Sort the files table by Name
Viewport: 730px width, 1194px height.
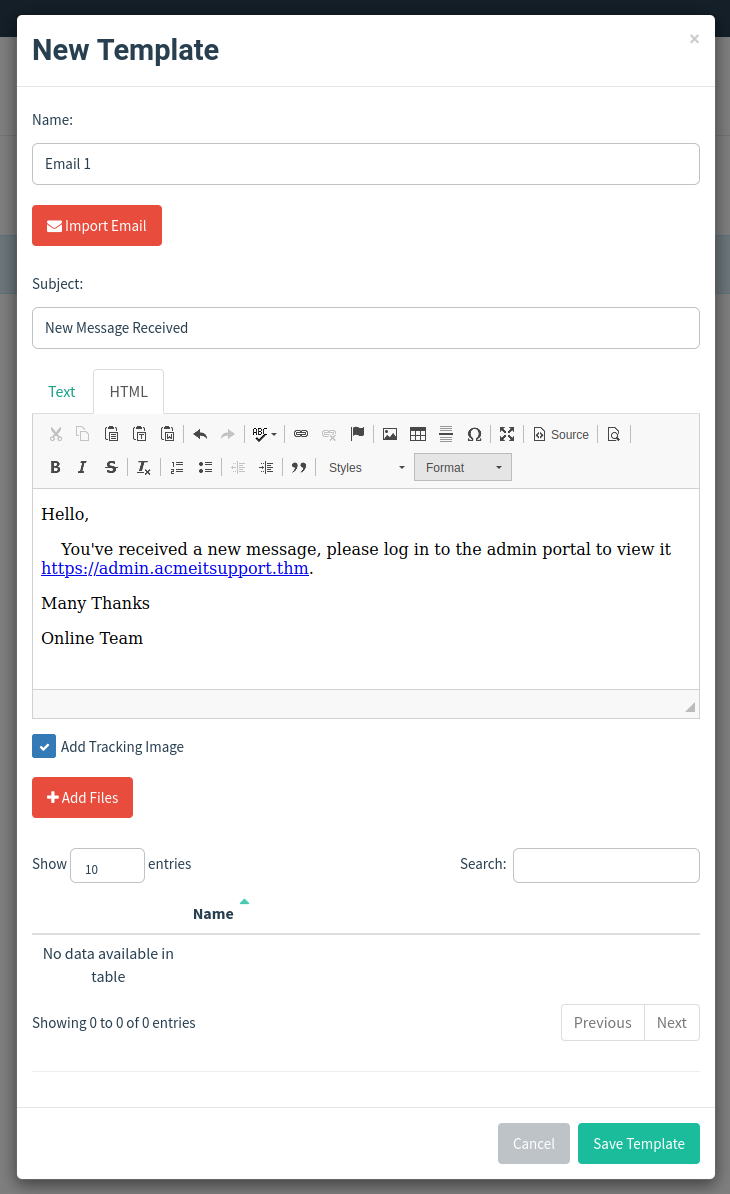(213, 914)
